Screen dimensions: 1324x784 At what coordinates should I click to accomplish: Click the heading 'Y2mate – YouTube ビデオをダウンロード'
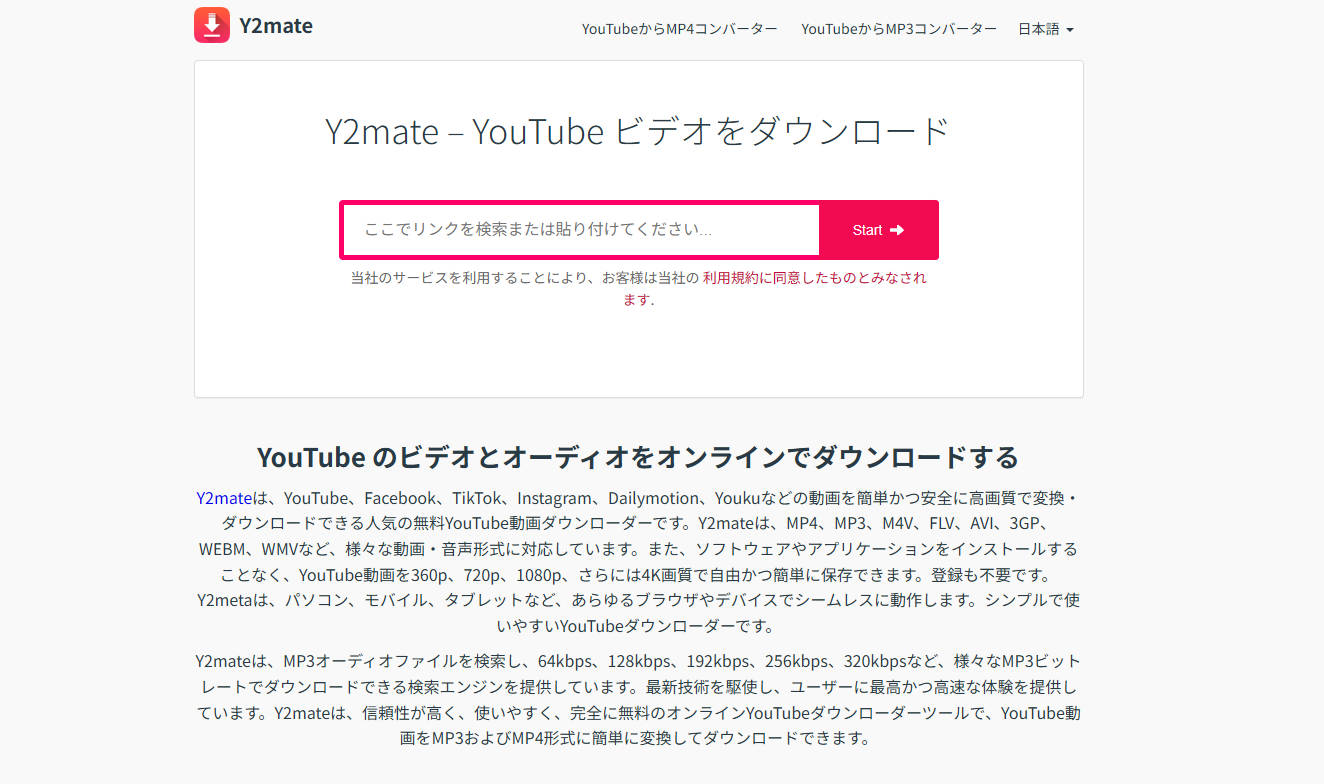tap(638, 131)
